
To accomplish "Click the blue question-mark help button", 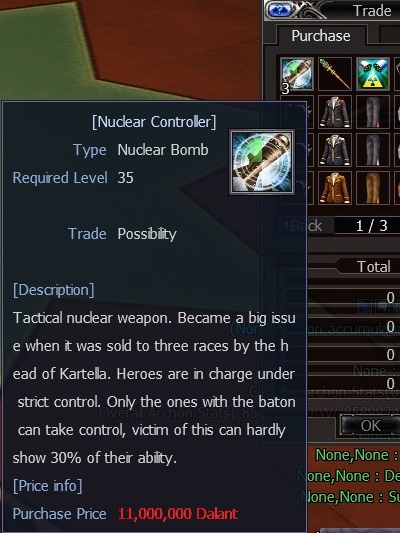I will tap(280, 10).
